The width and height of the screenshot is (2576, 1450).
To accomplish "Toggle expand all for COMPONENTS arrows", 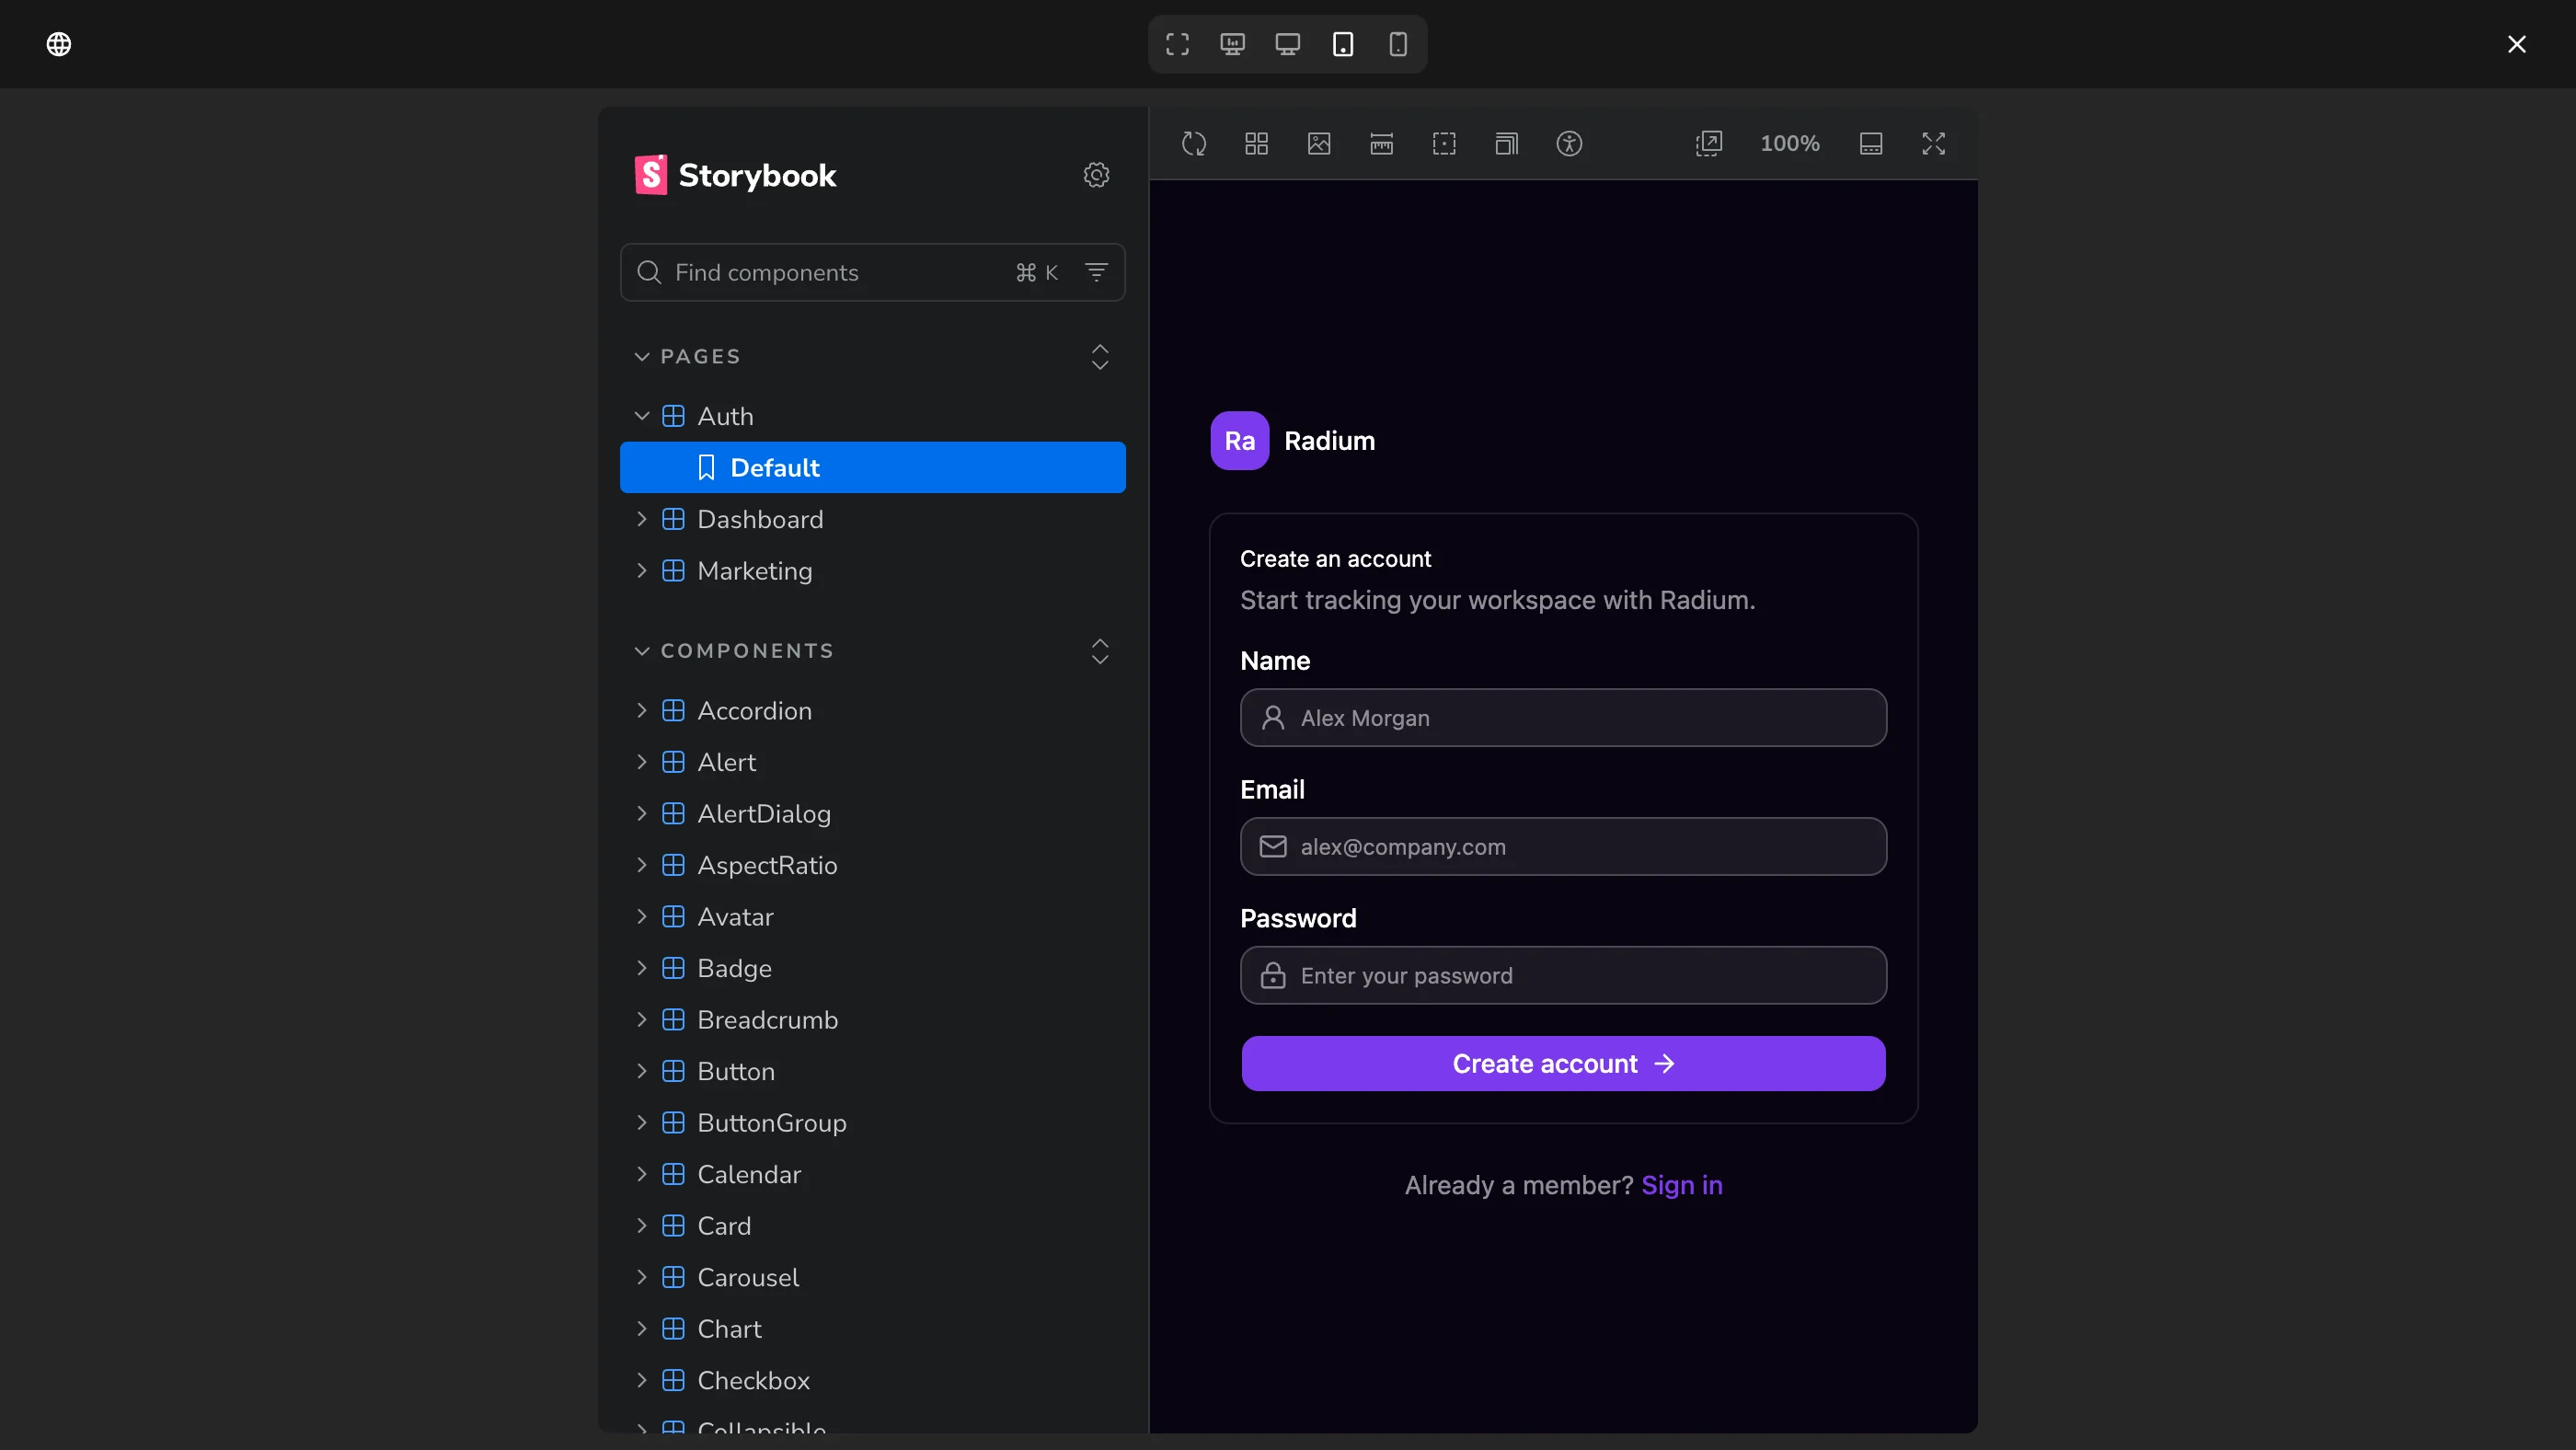I will point(1100,651).
